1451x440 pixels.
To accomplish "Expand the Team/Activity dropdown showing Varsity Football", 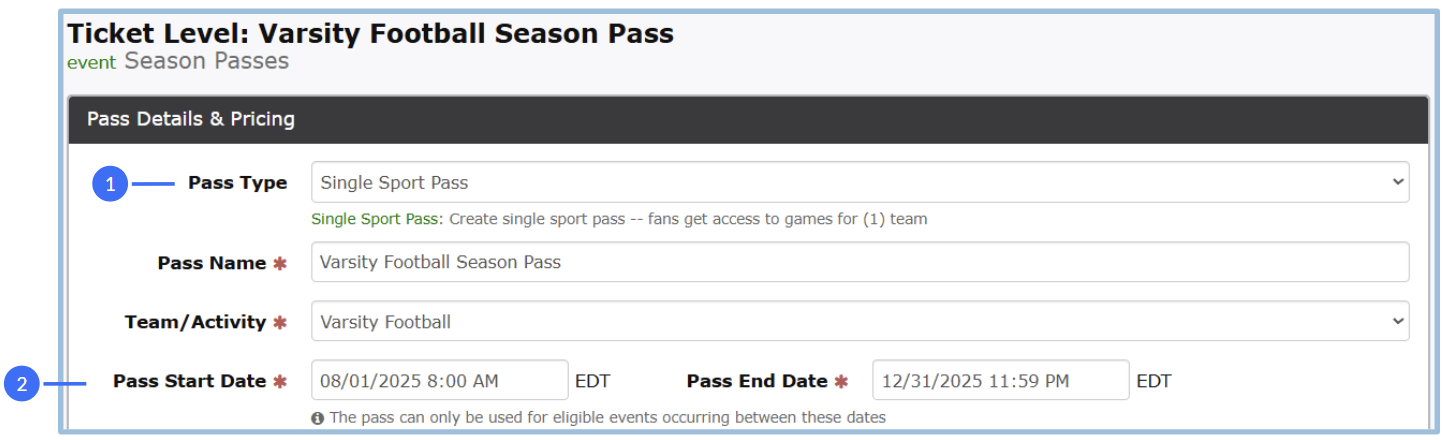I will (x=859, y=322).
